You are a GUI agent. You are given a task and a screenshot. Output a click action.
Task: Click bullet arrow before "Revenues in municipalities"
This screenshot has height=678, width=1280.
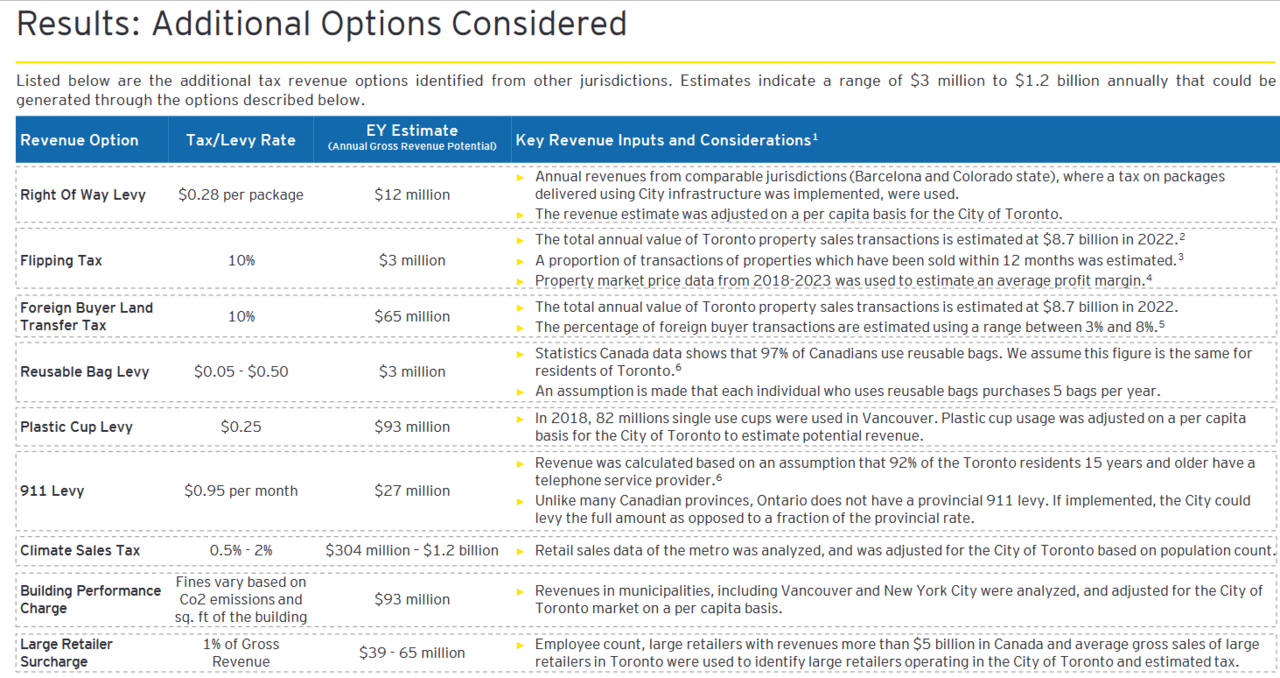(x=520, y=591)
